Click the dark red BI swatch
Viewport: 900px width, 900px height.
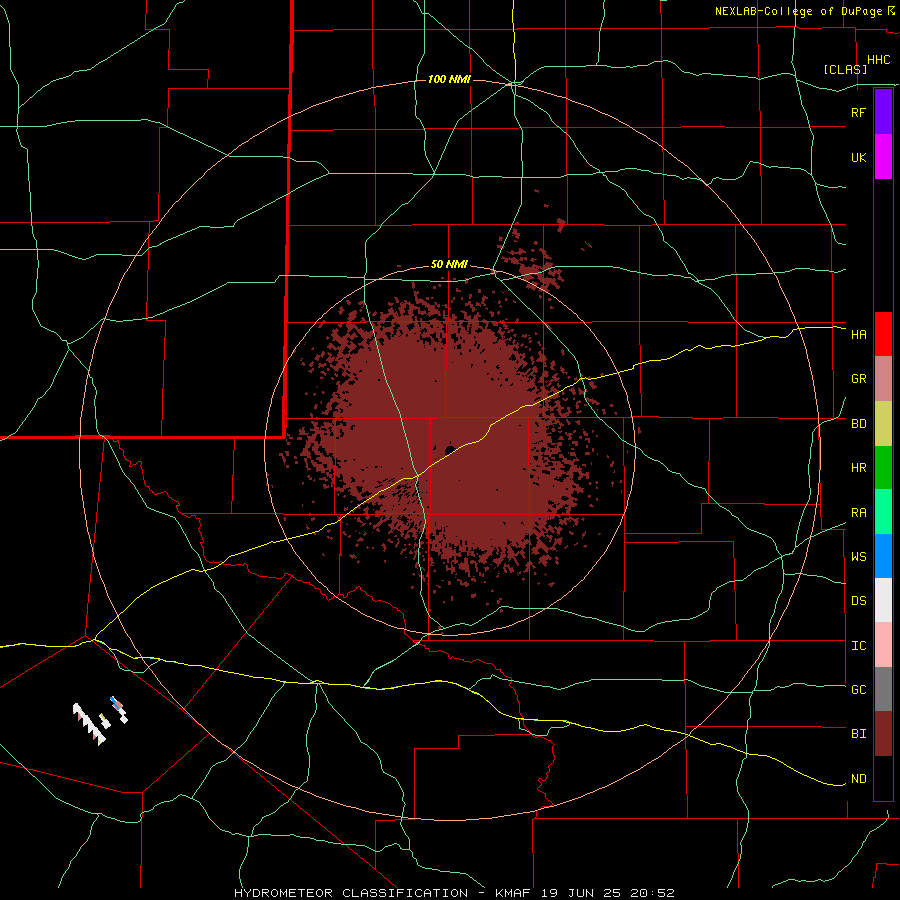883,734
